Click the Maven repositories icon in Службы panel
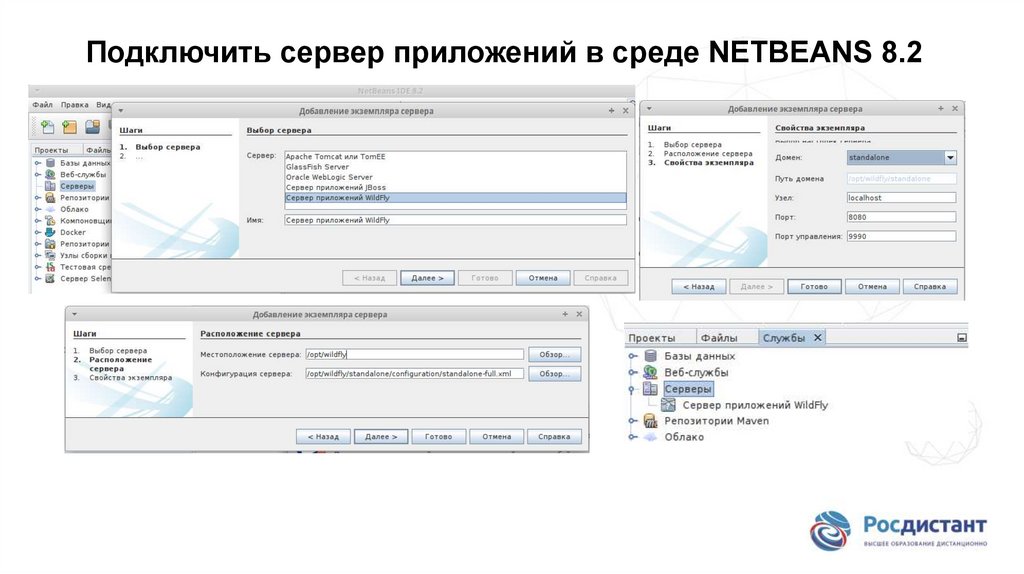This screenshot has width=1024, height=574. pos(650,421)
